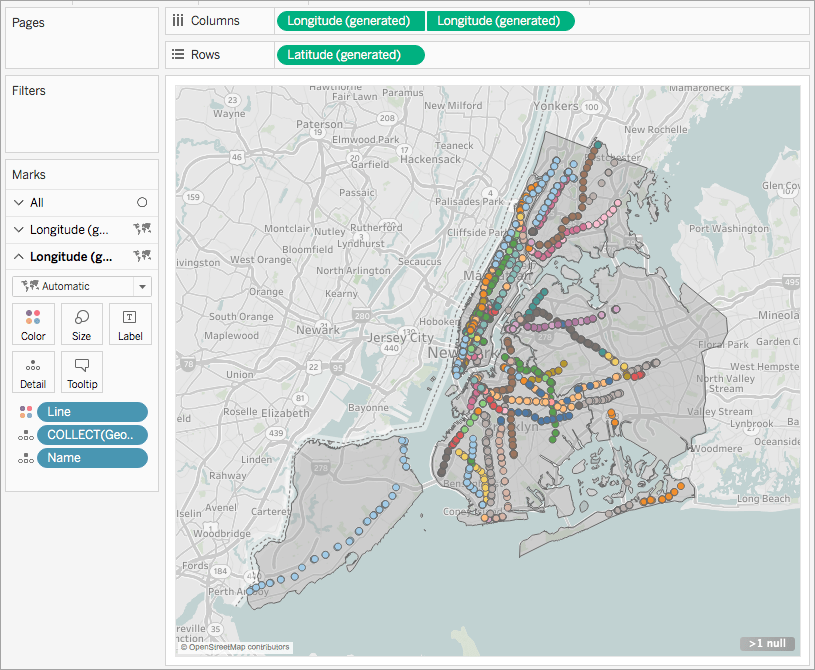
Task: Select the first Longitude (generated) pill on Columns
Action: 350,20
